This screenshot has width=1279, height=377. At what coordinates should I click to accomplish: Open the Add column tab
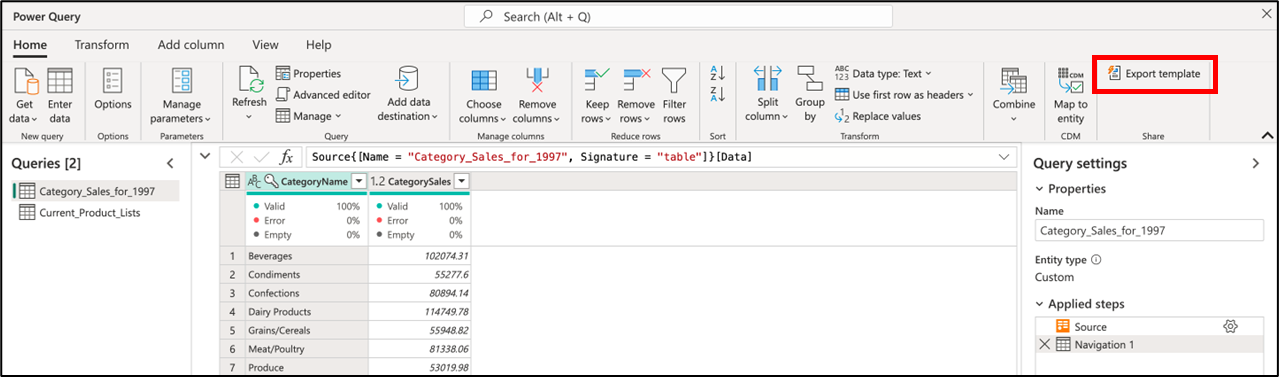(x=191, y=45)
